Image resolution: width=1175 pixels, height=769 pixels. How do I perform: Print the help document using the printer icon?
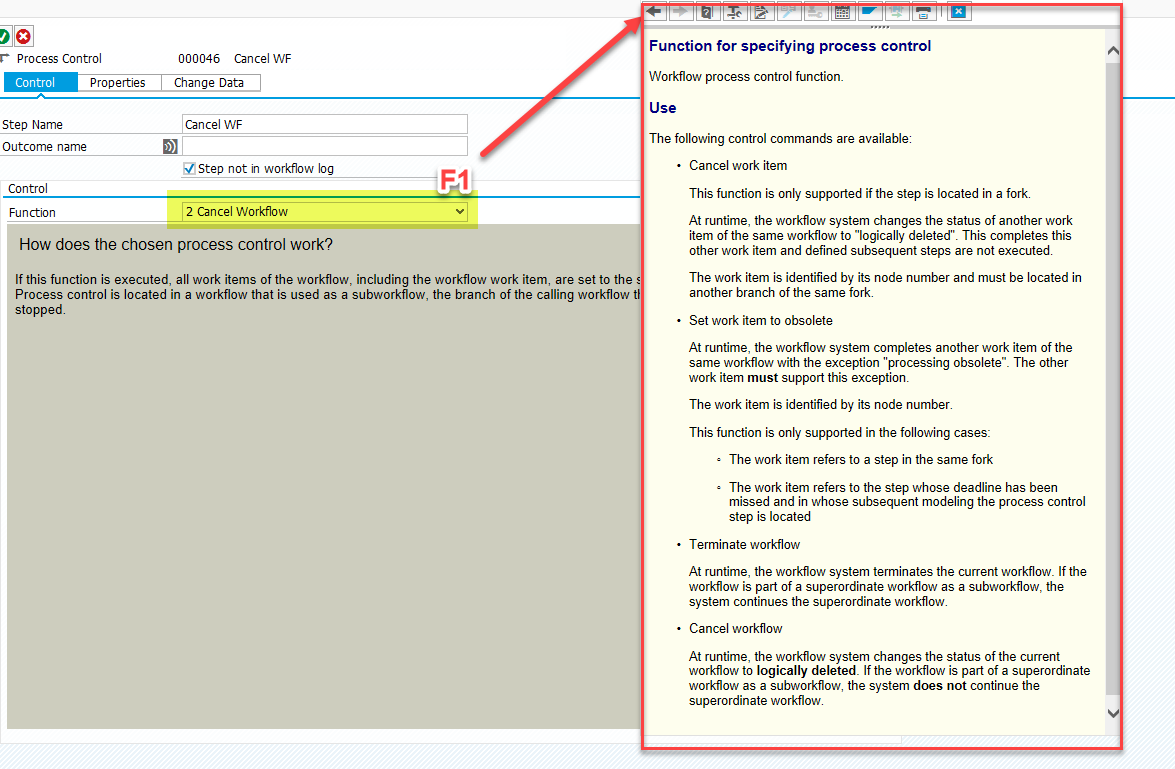tap(923, 11)
